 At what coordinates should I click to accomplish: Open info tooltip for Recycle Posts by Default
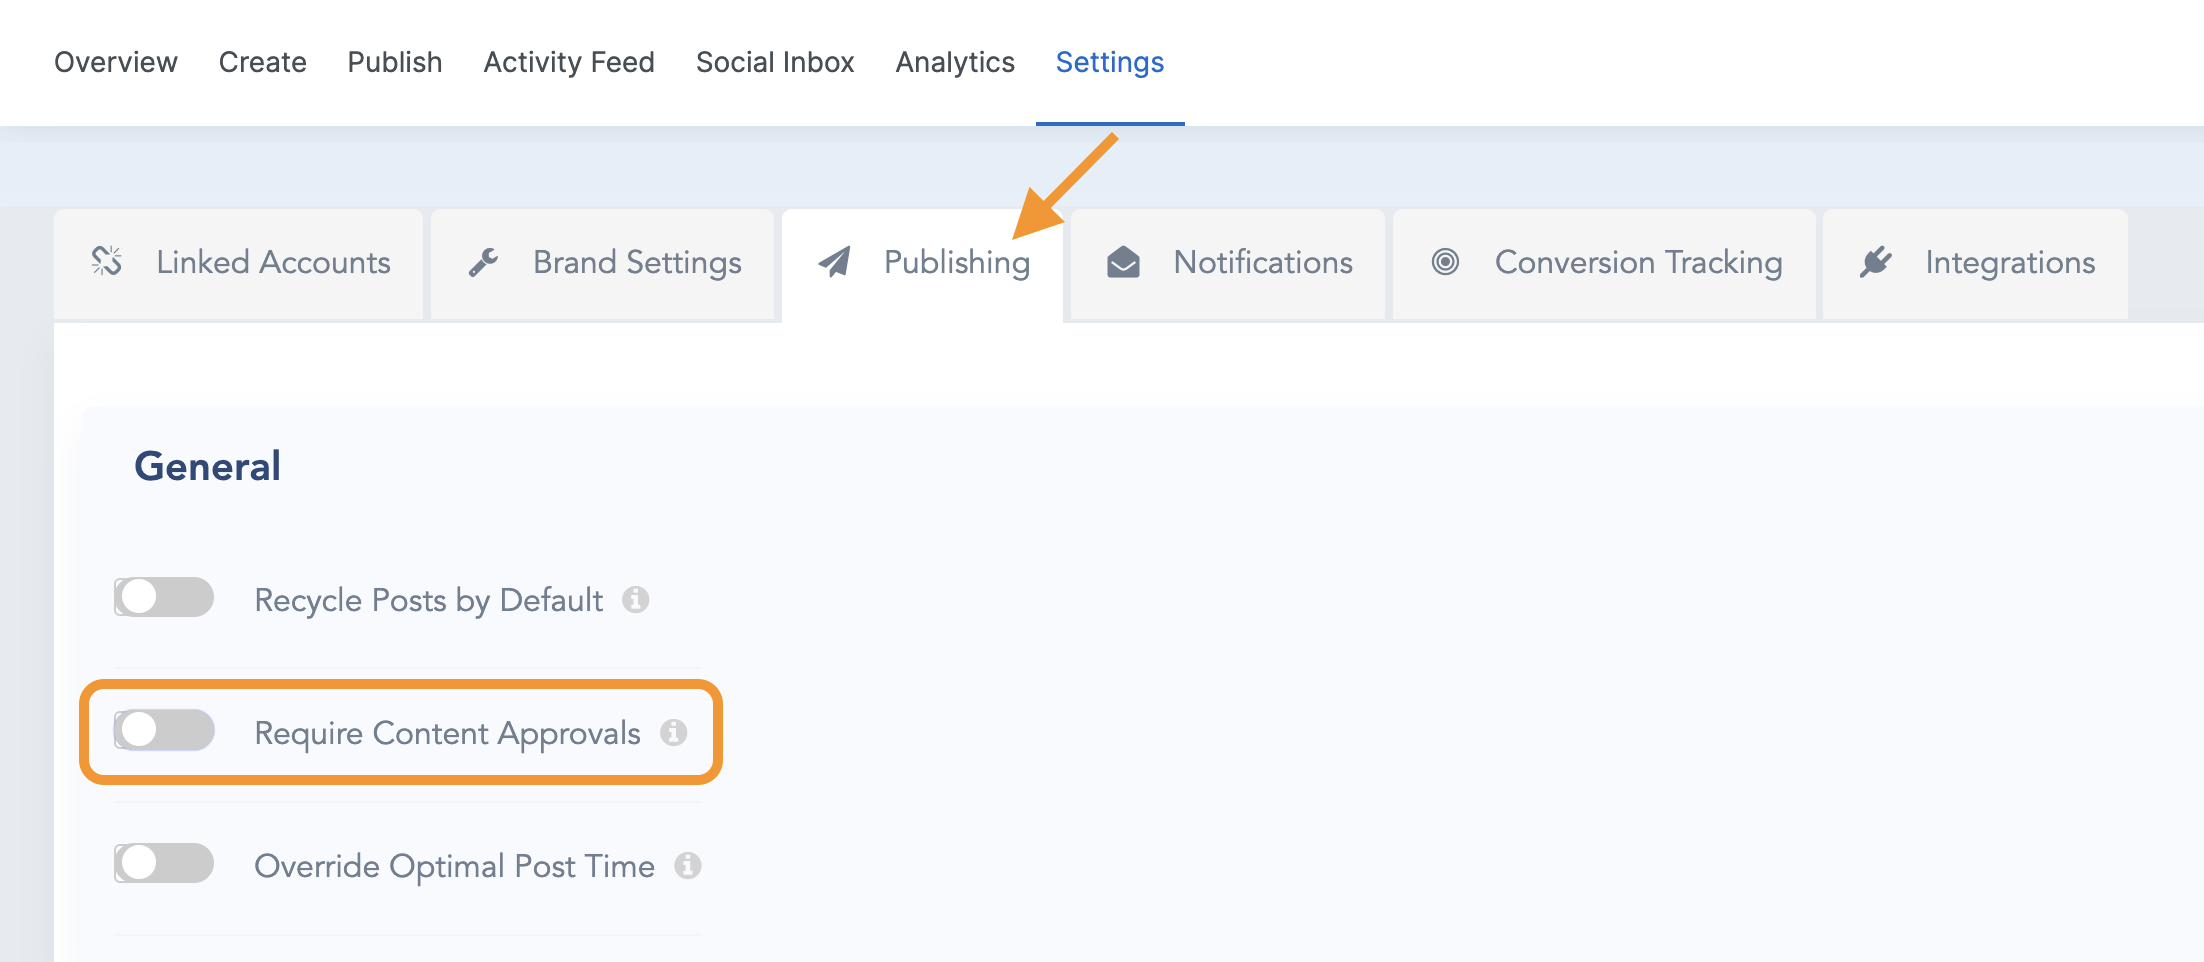[x=638, y=600]
